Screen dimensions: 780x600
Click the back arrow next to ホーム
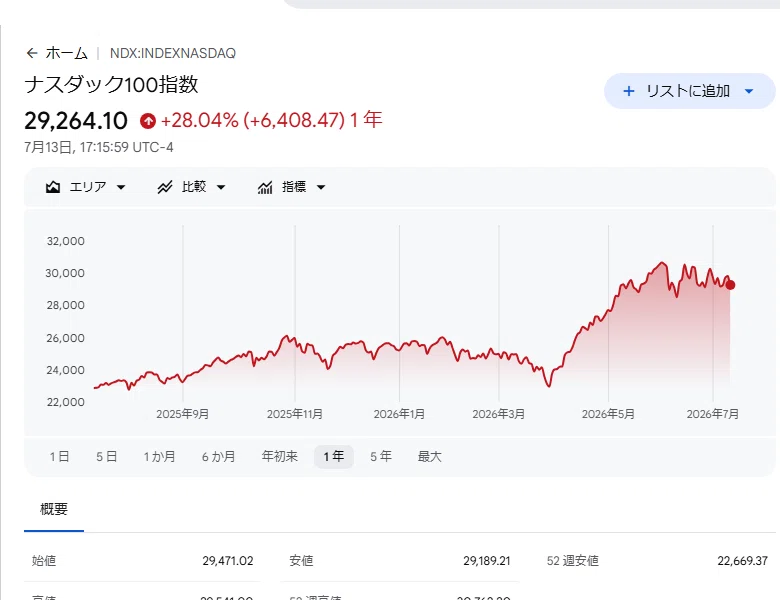(x=32, y=53)
